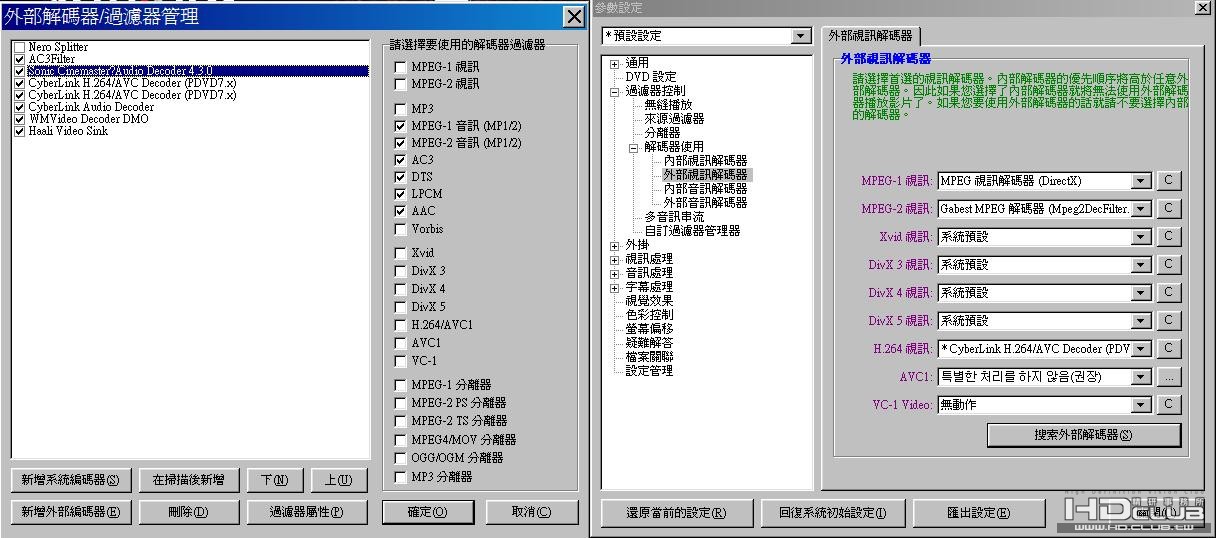The width and height of the screenshot is (1216, 538).
Task: Switch to the 外部視訊解碼器 tab
Action: 870,35
